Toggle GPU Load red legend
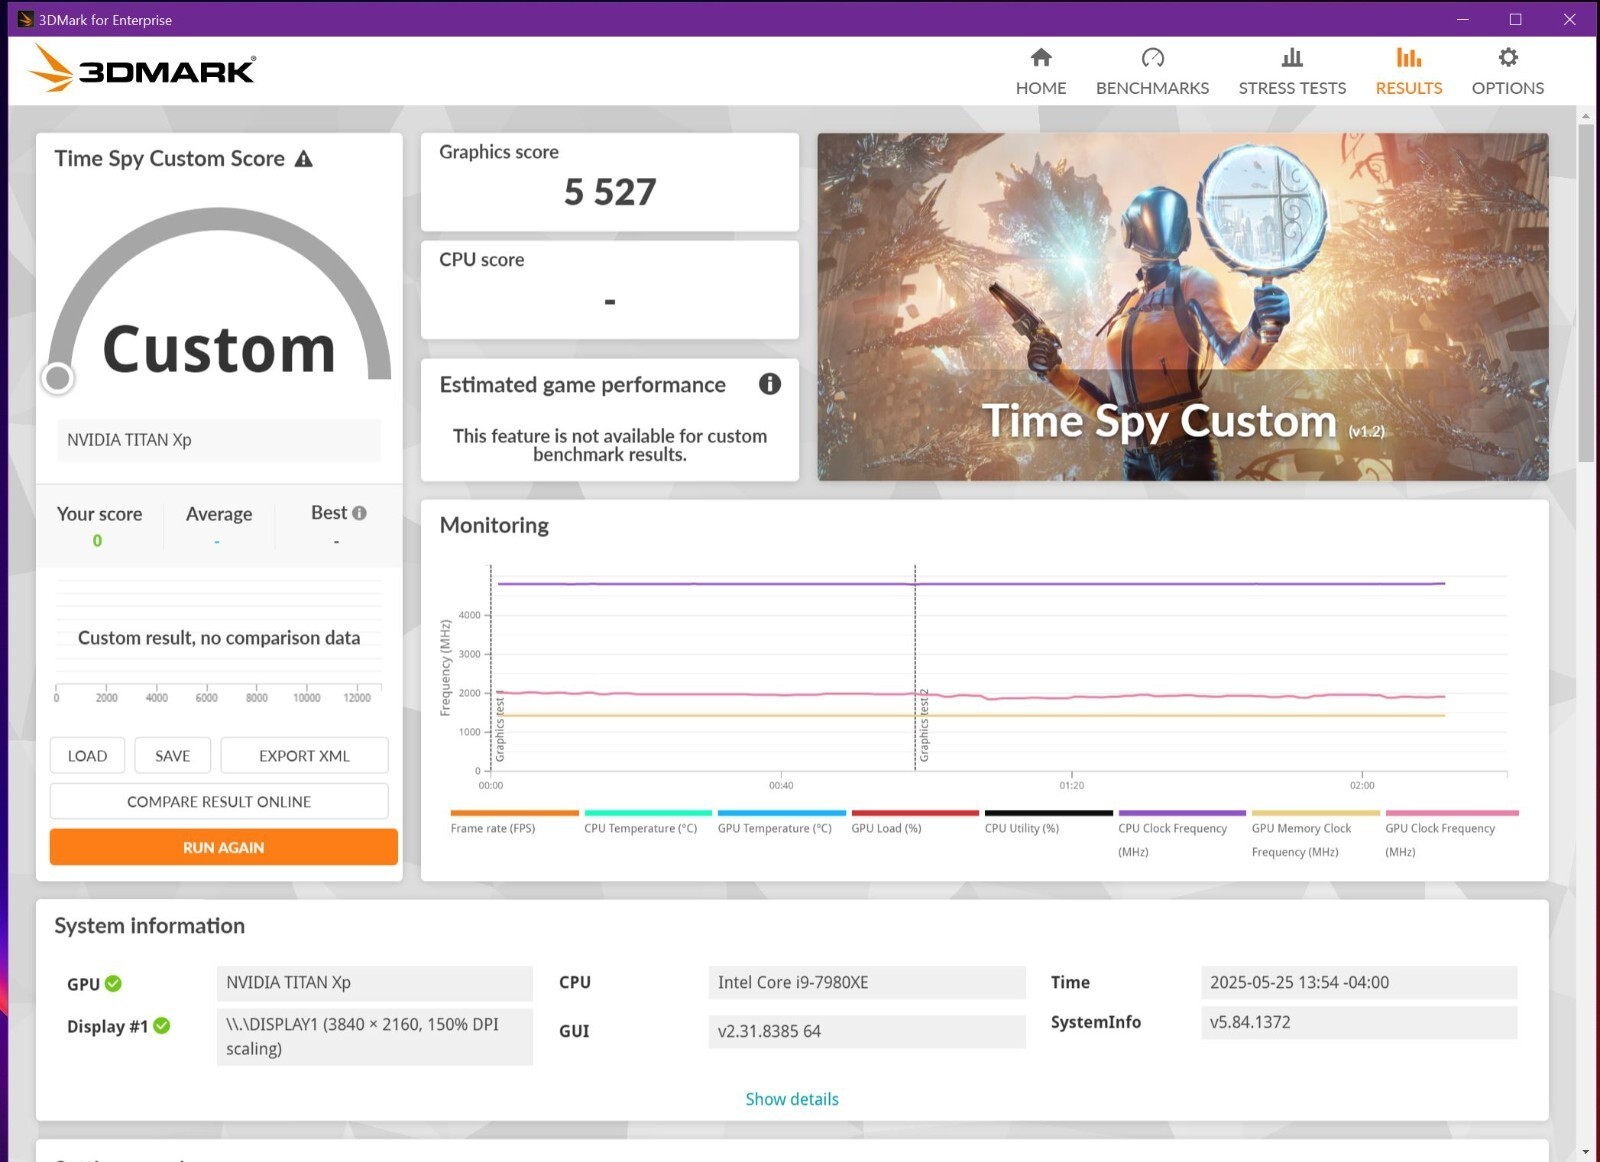The height and width of the screenshot is (1162, 1600). click(x=915, y=813)
